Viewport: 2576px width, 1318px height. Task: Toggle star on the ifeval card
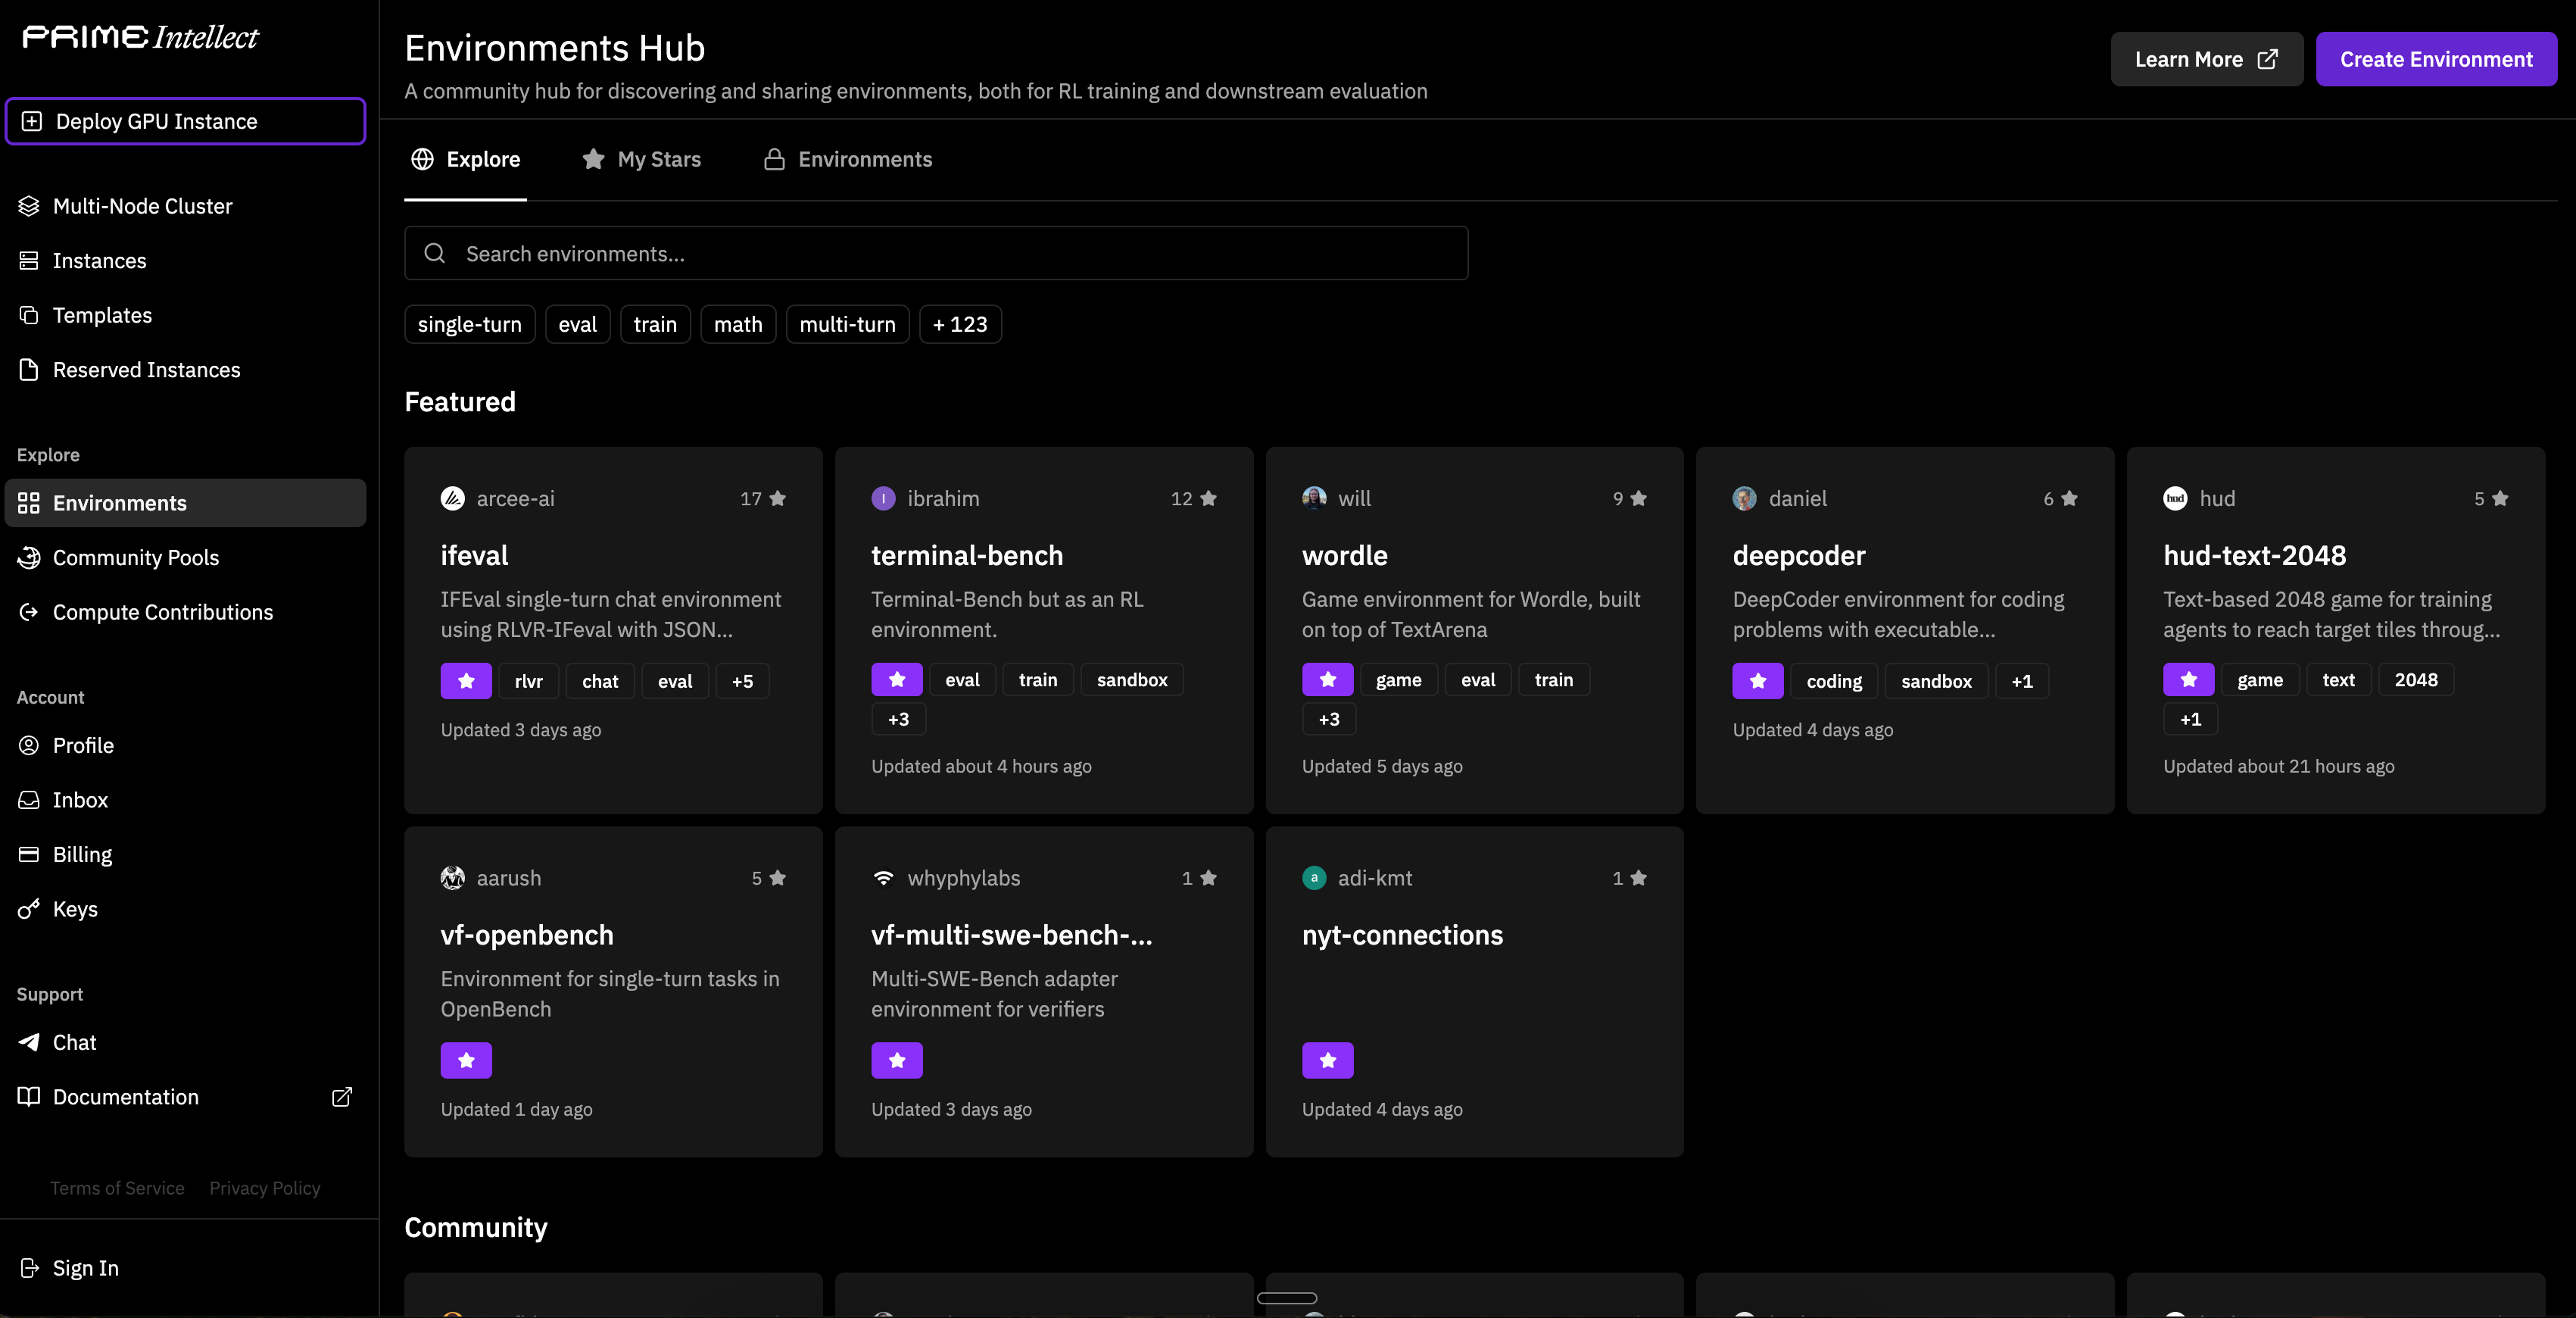466,681
